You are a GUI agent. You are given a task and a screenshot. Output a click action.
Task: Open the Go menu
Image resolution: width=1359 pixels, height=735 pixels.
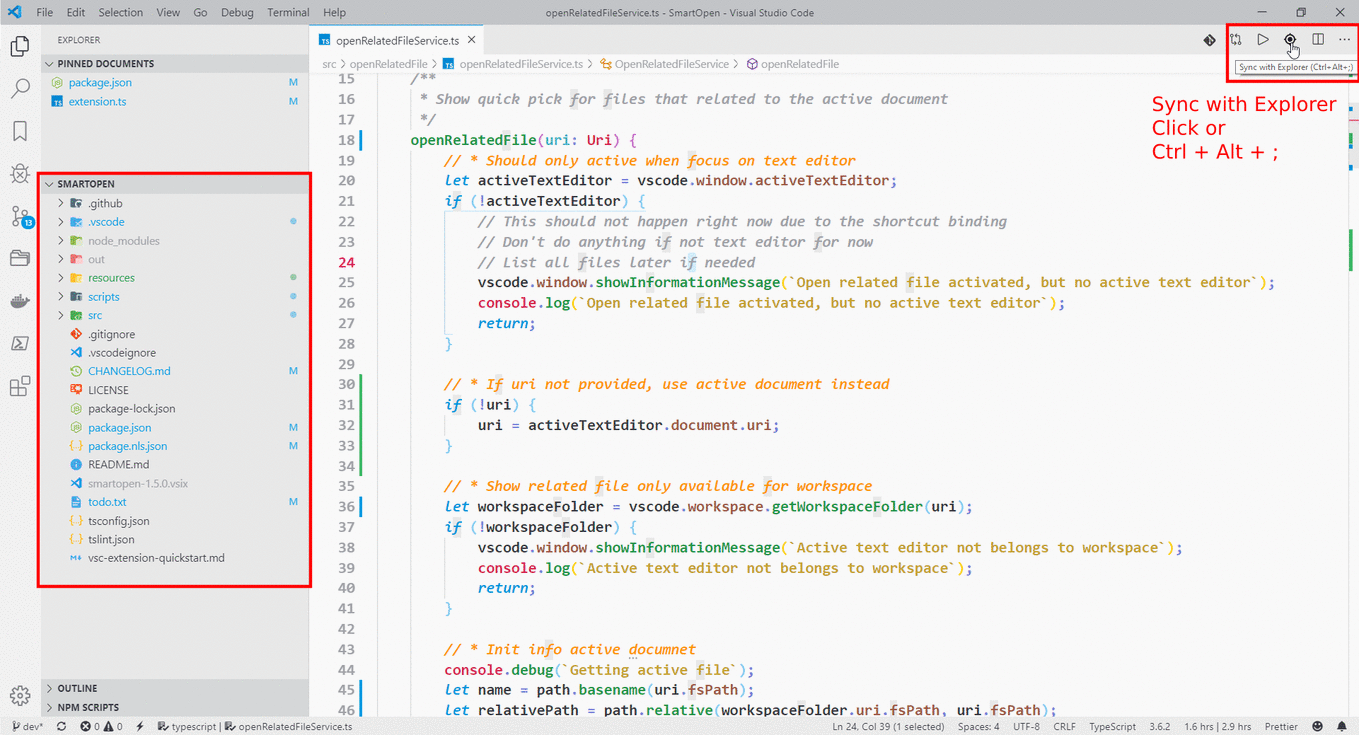point(201,12)
